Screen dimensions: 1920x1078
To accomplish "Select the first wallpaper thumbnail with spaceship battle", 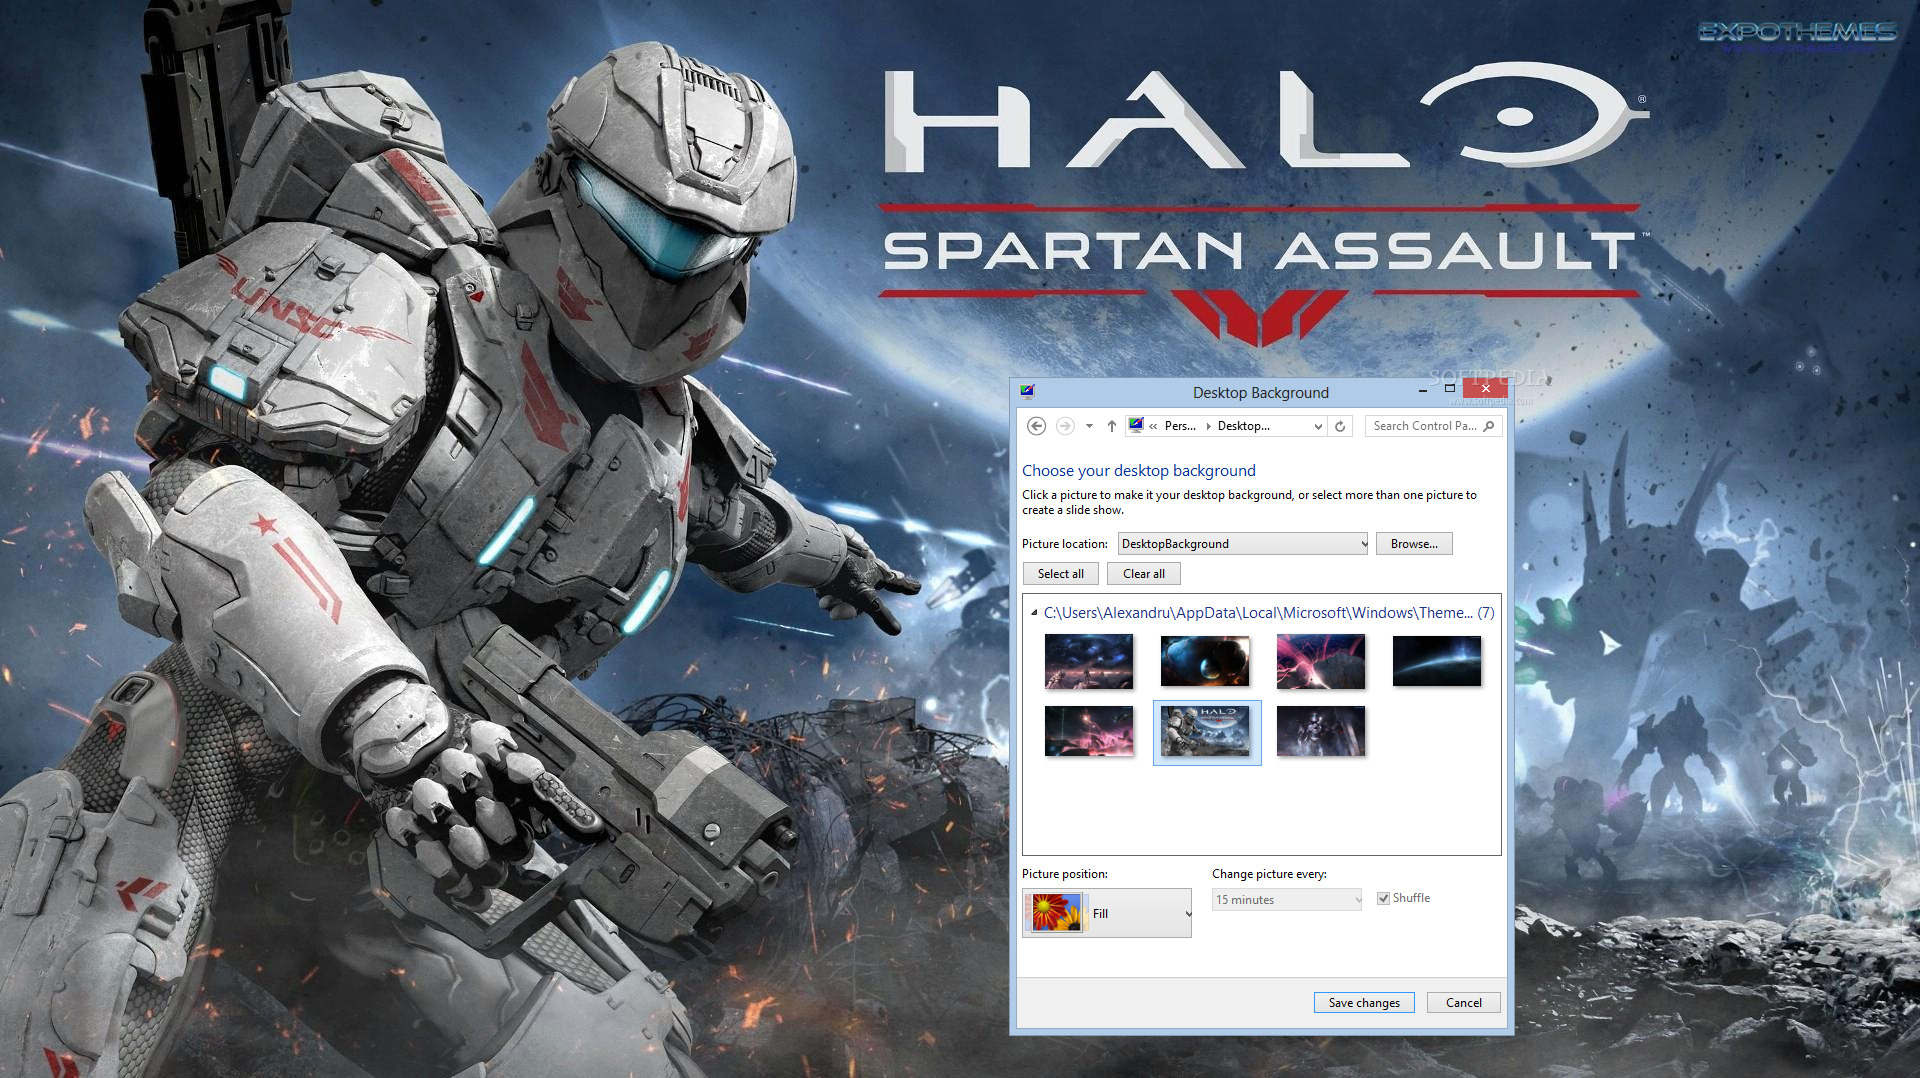I will (x=1089, y=661).
